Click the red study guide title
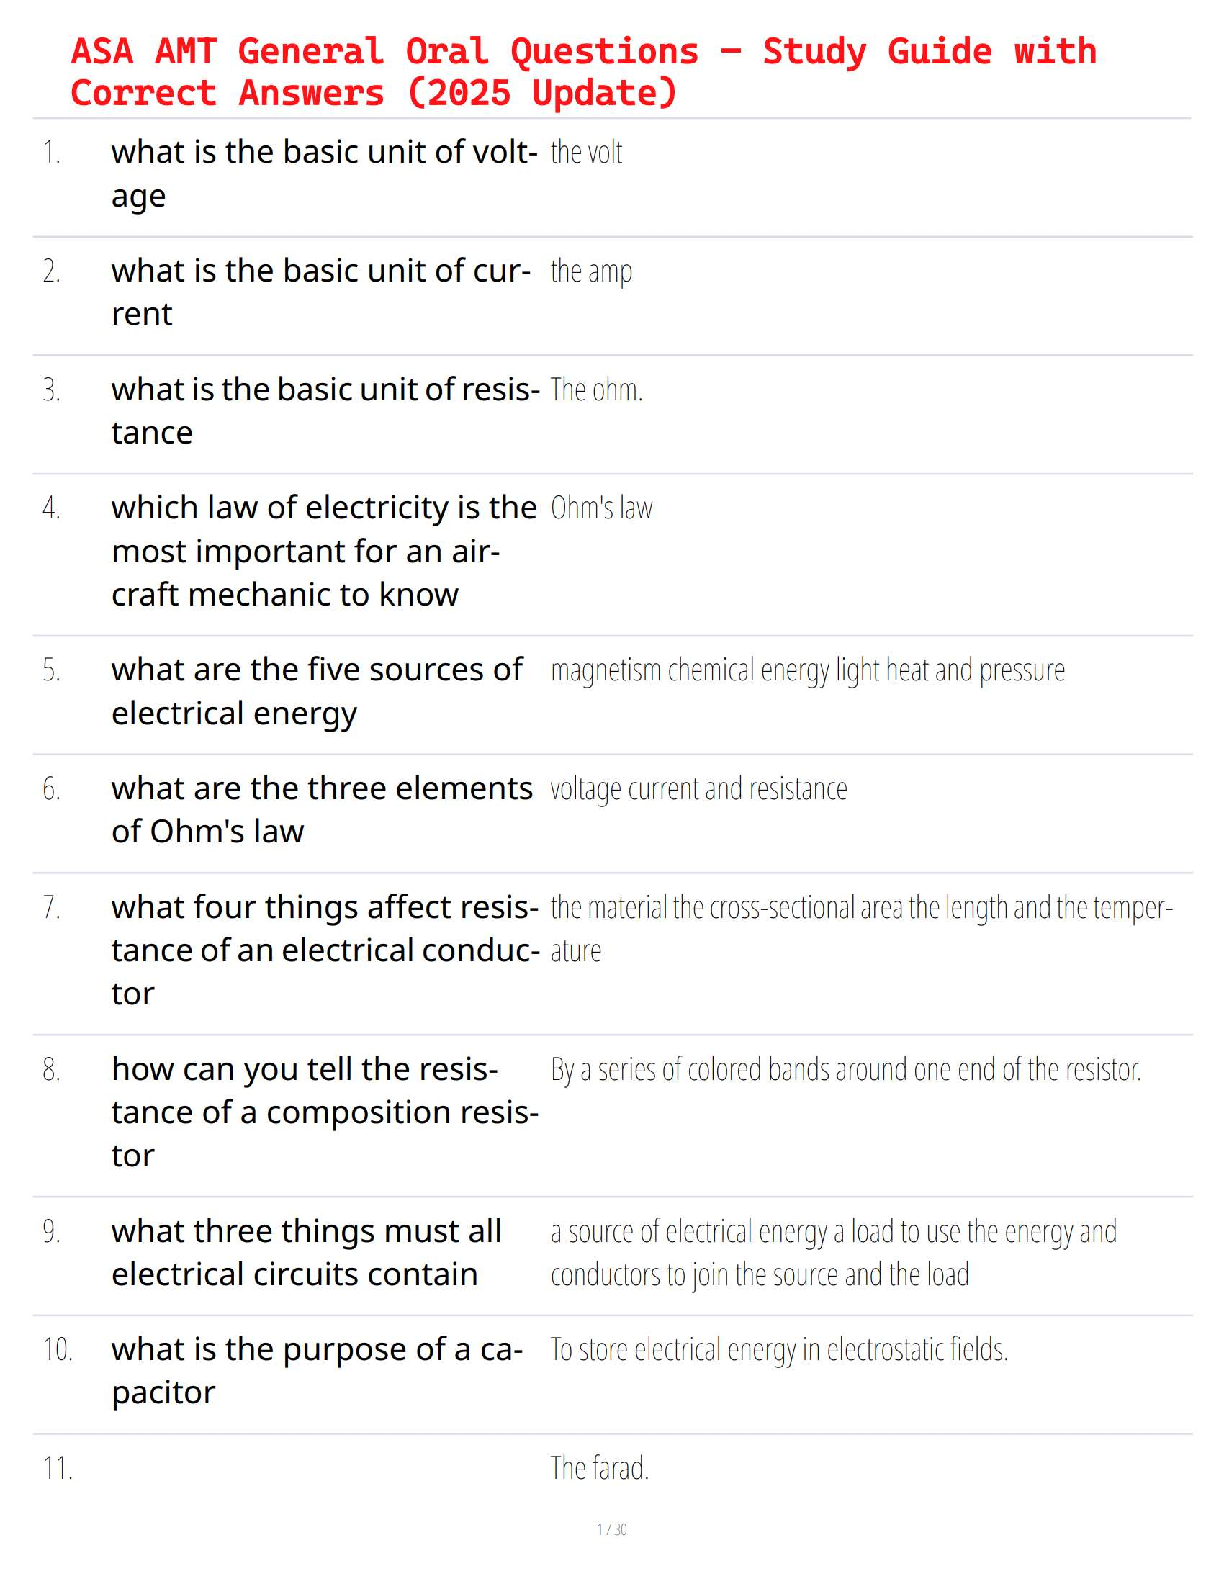 [583, 71]
